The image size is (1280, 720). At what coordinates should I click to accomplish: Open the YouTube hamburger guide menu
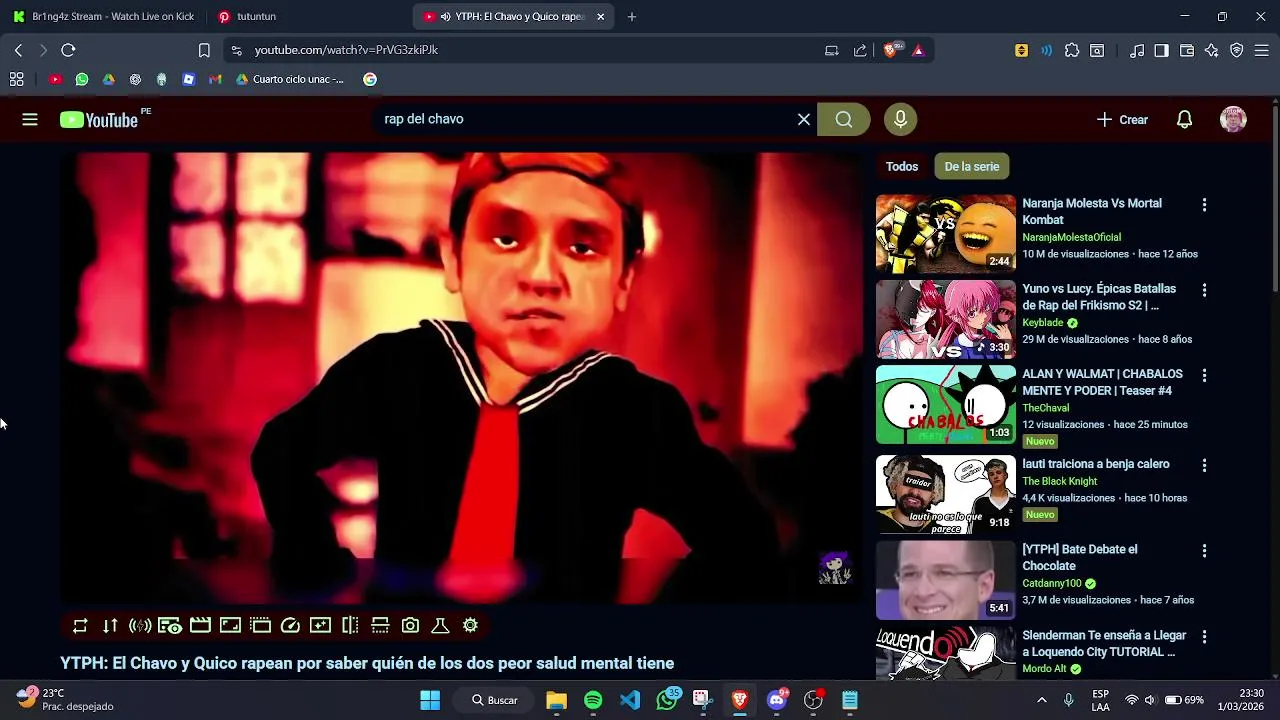click(x=30, y=119)
